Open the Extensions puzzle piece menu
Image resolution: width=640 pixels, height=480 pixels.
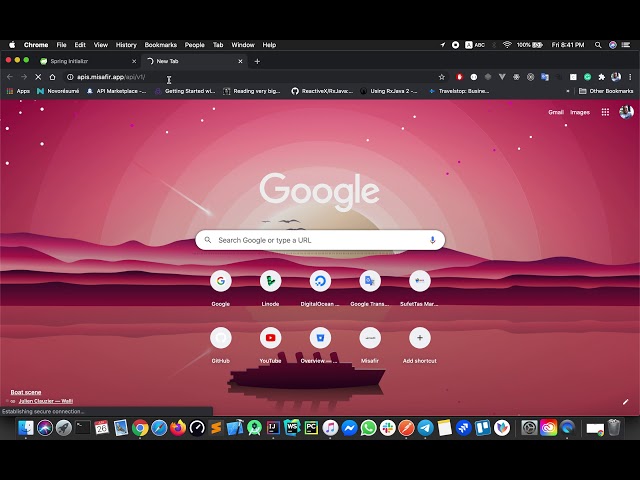pos(601,77)
